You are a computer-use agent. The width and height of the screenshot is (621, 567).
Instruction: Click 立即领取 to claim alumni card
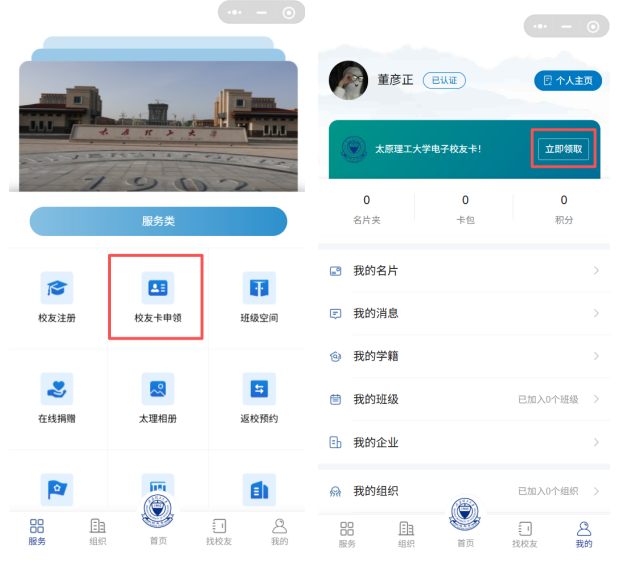[564, 149]
